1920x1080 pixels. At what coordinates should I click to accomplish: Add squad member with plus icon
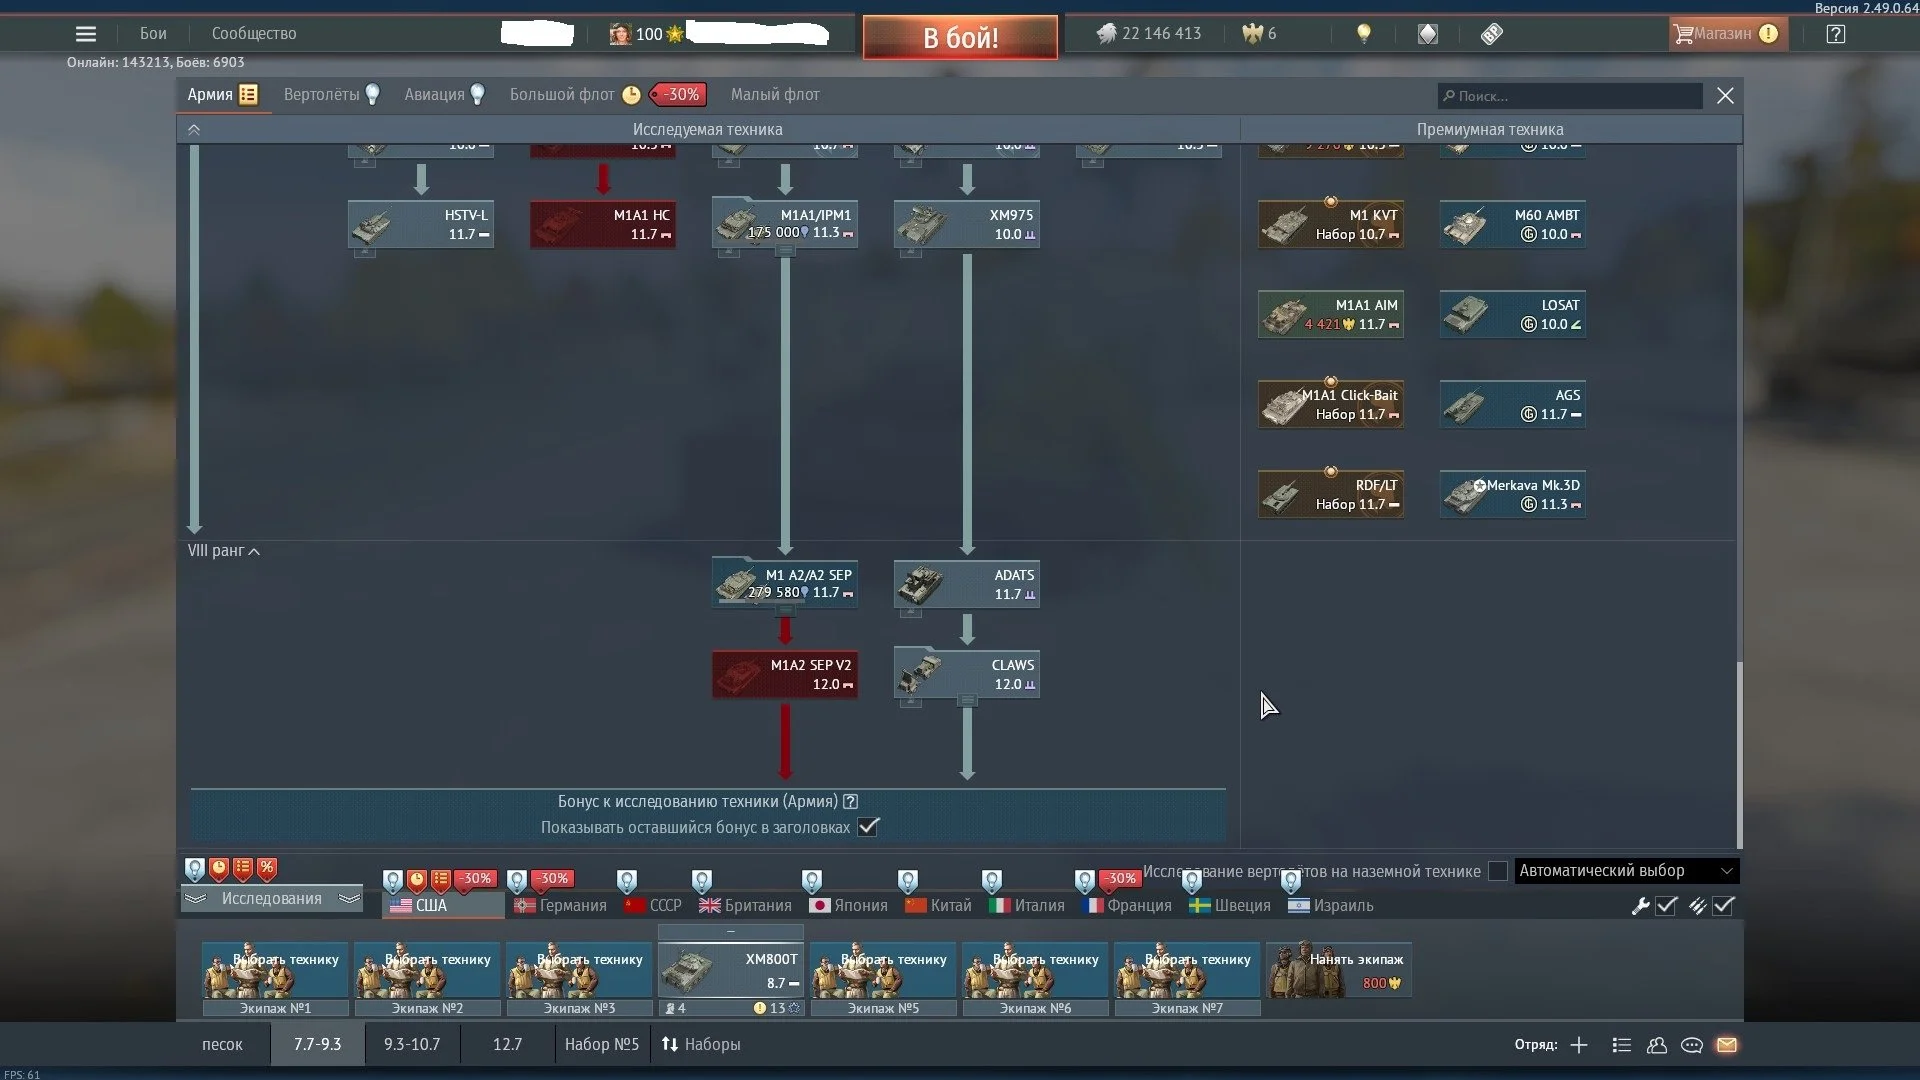[x=1579, y=1045]
